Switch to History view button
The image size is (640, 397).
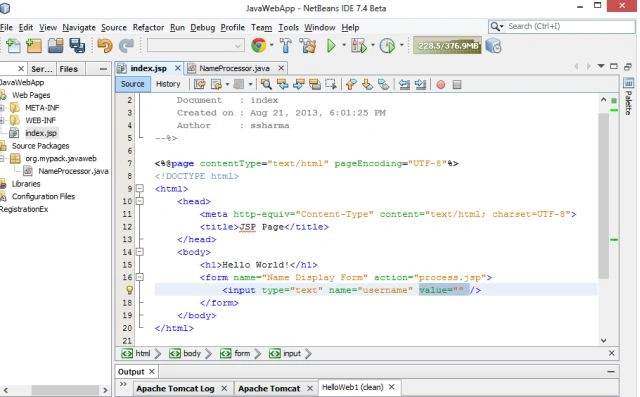[x=168, y=84]
